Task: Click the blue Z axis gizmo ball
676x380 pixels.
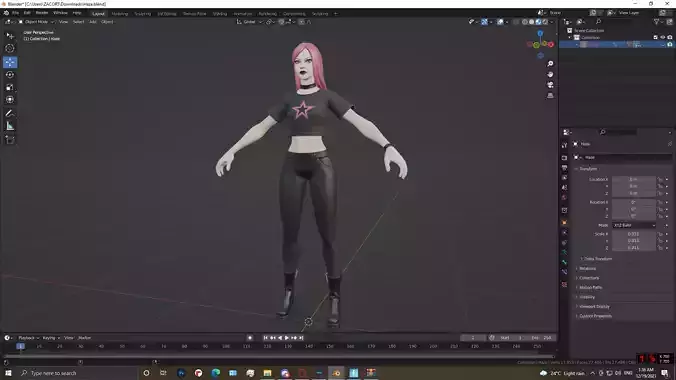Action: (540, 34)
